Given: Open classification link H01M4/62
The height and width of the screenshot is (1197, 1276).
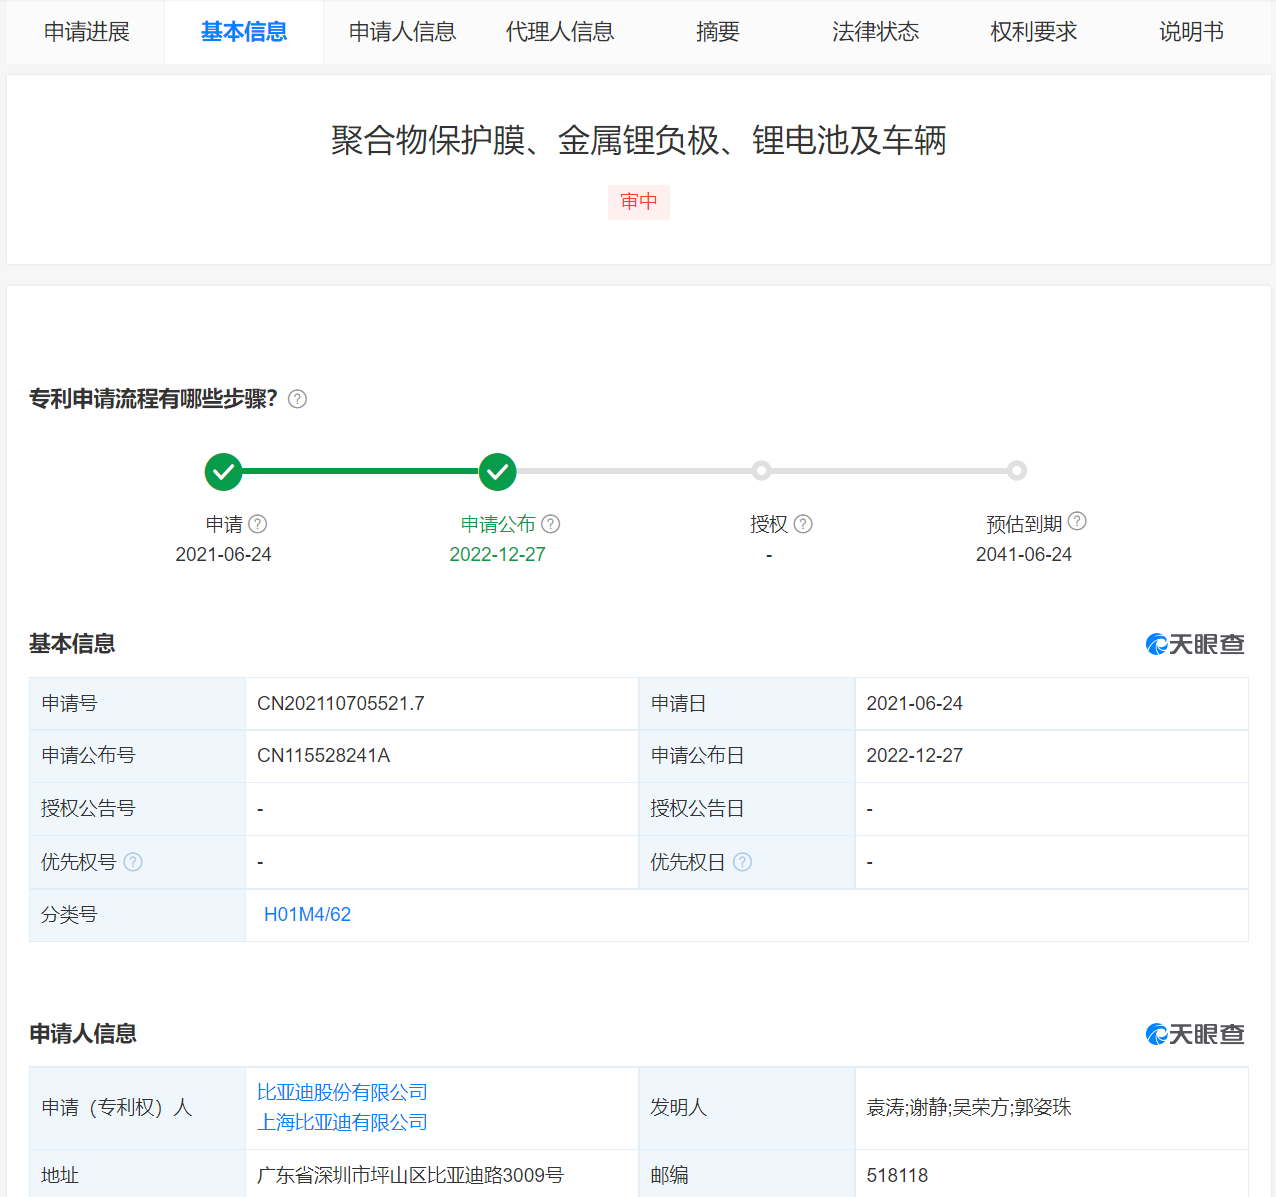Looking at the screenshot, I should (307, 914).
